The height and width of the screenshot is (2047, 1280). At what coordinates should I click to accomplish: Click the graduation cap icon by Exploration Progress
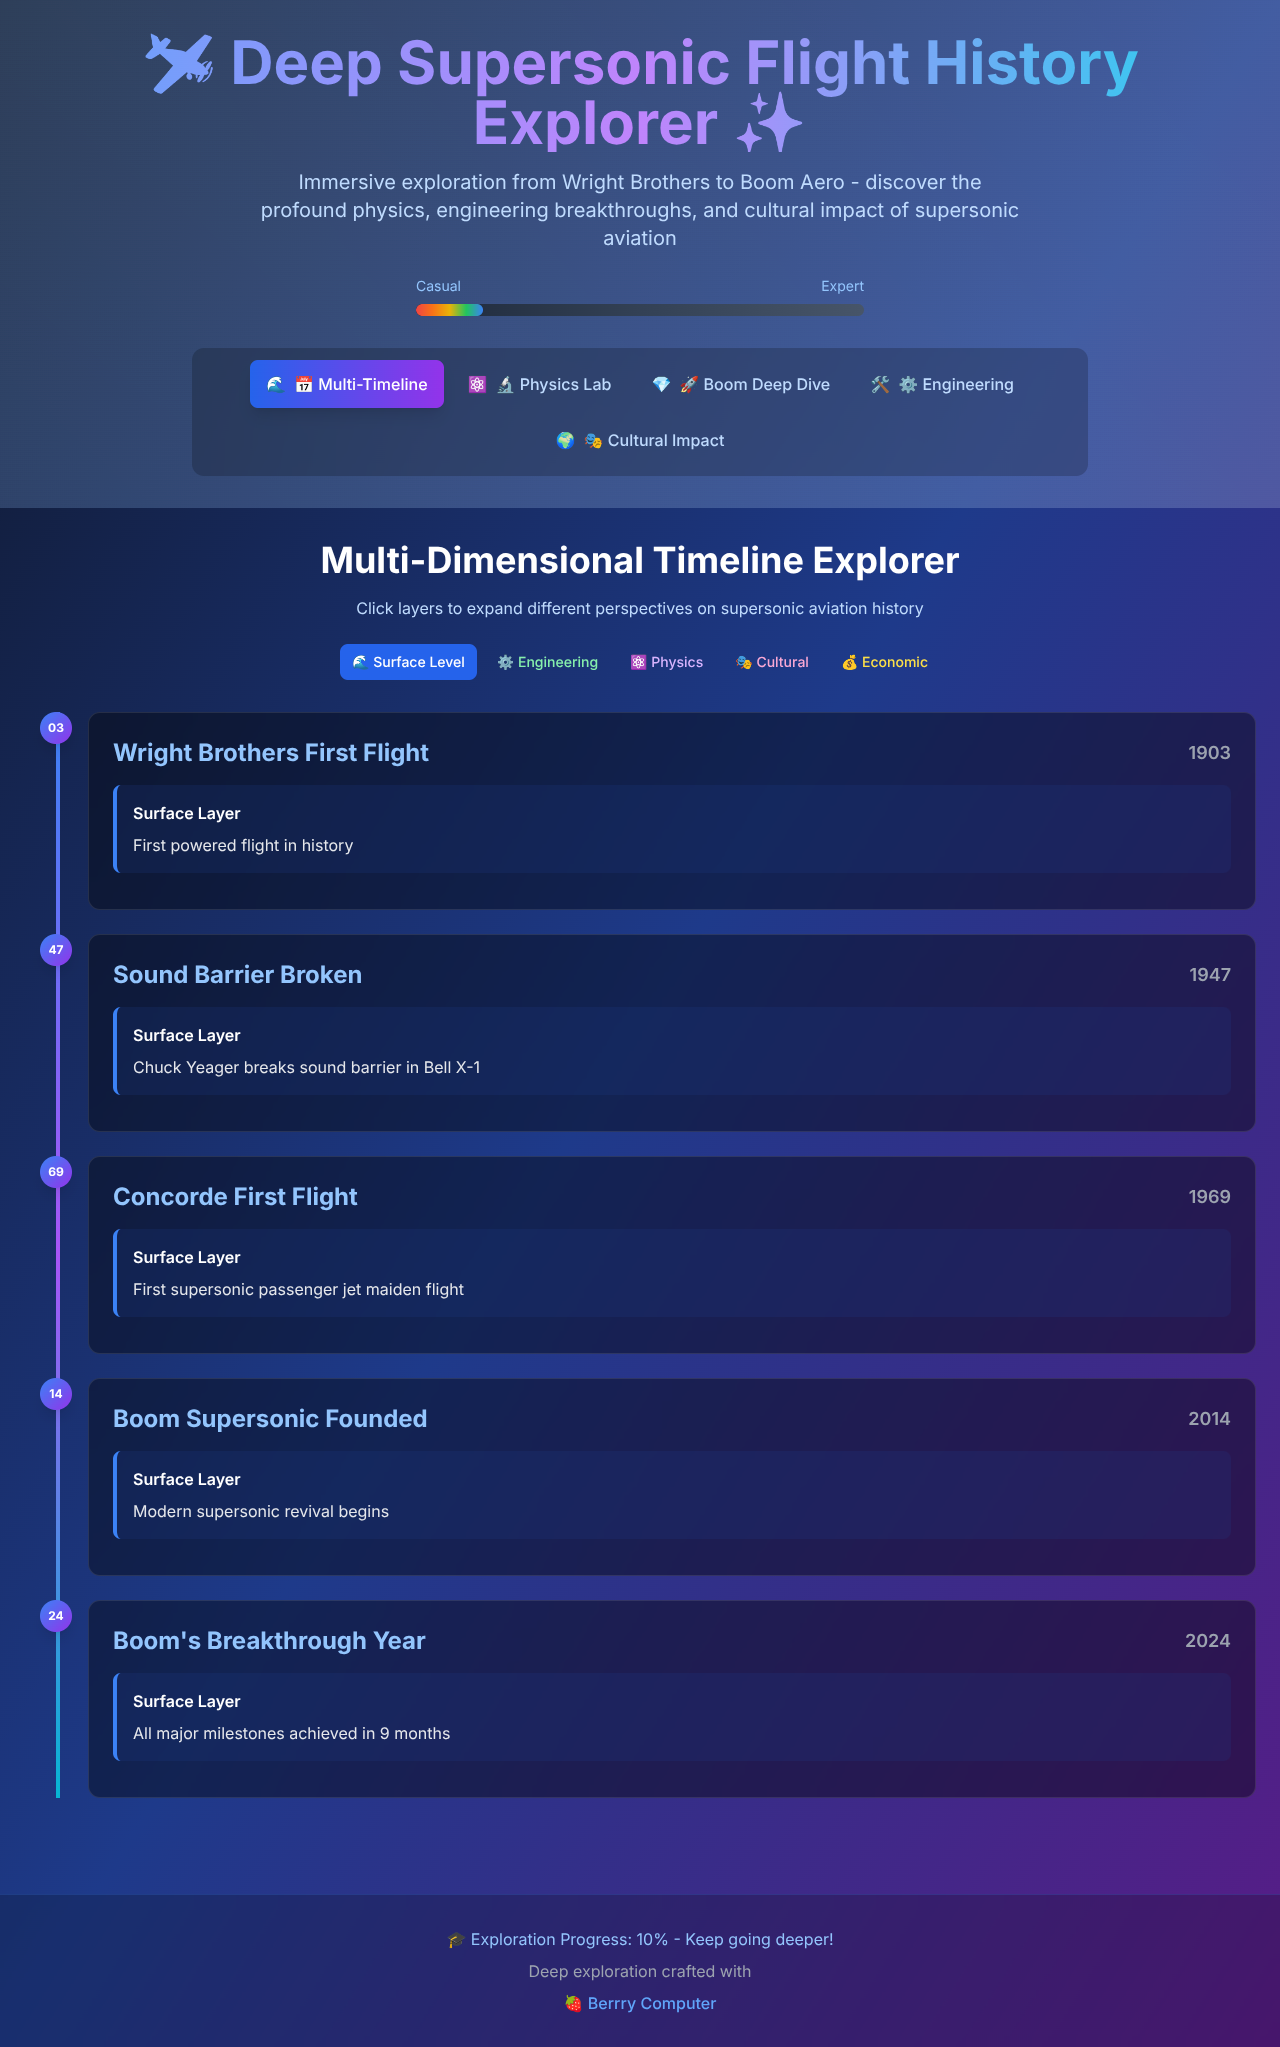click(456, 1939)
